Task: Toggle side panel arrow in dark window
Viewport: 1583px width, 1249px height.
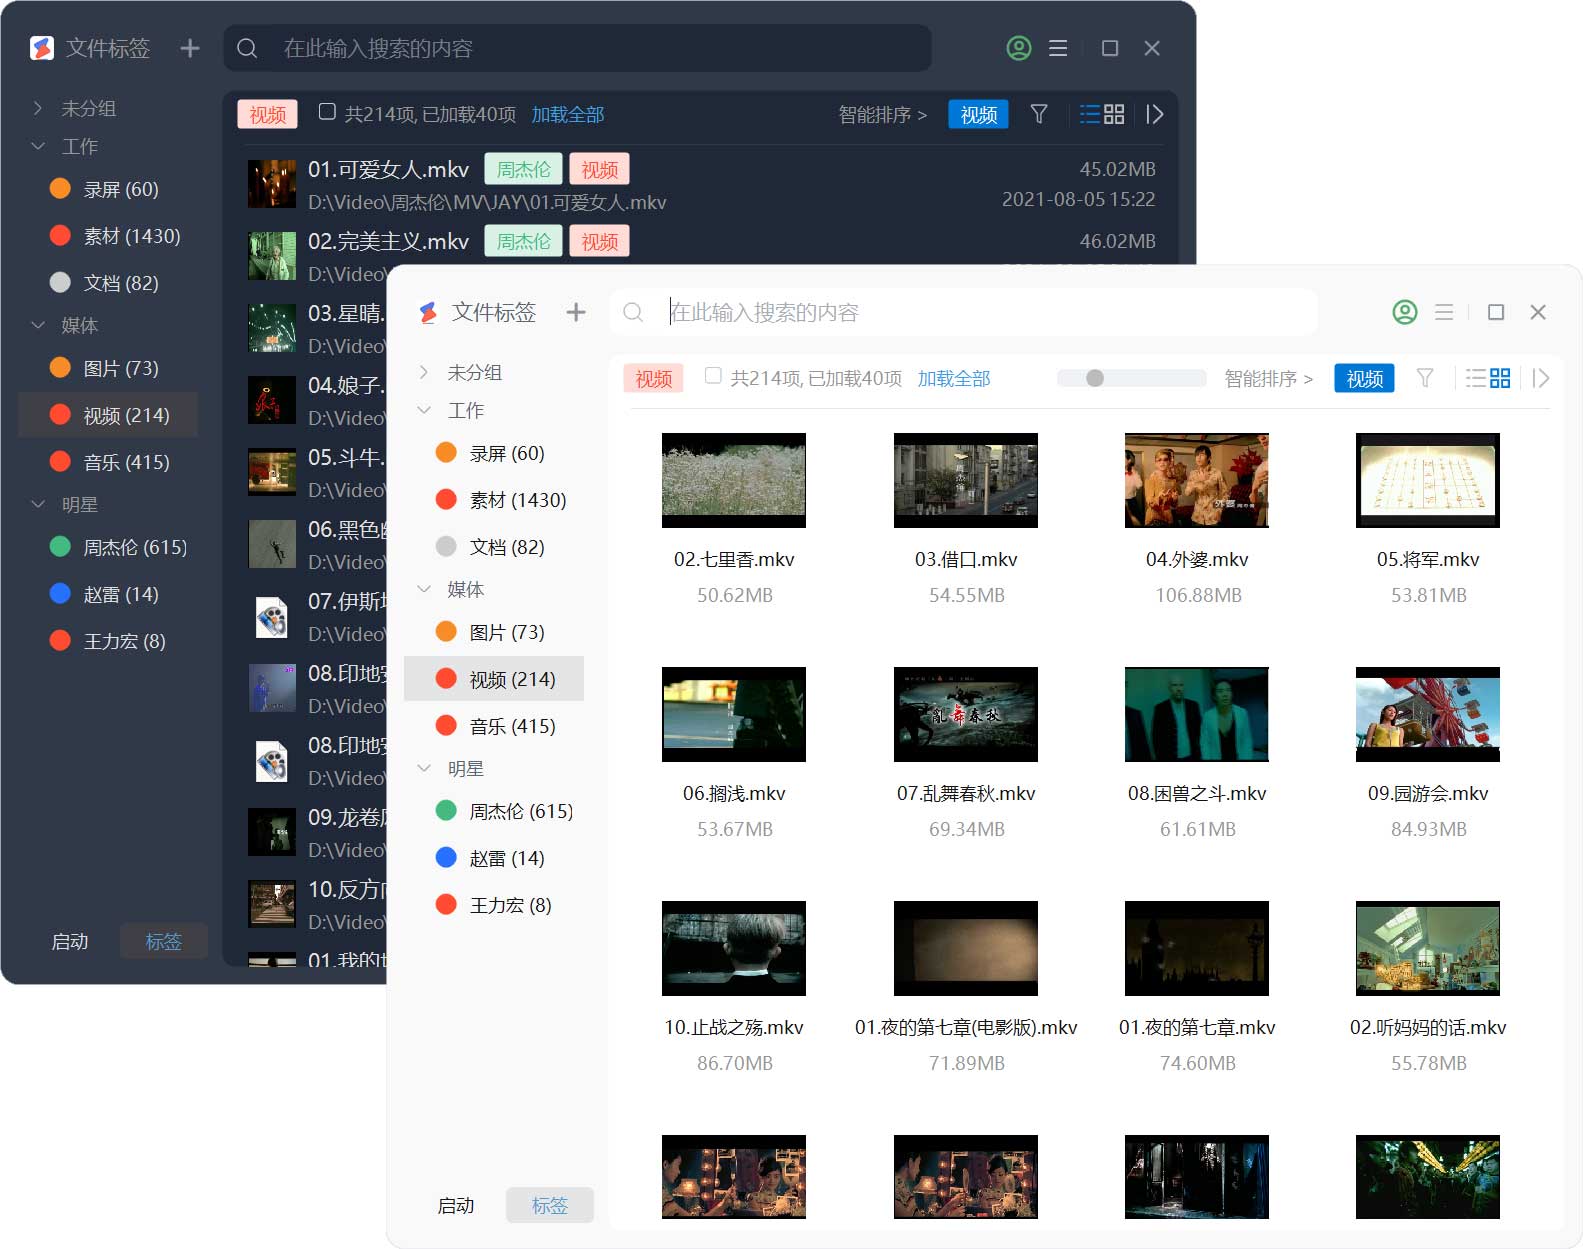Action: coord(1154,114)
